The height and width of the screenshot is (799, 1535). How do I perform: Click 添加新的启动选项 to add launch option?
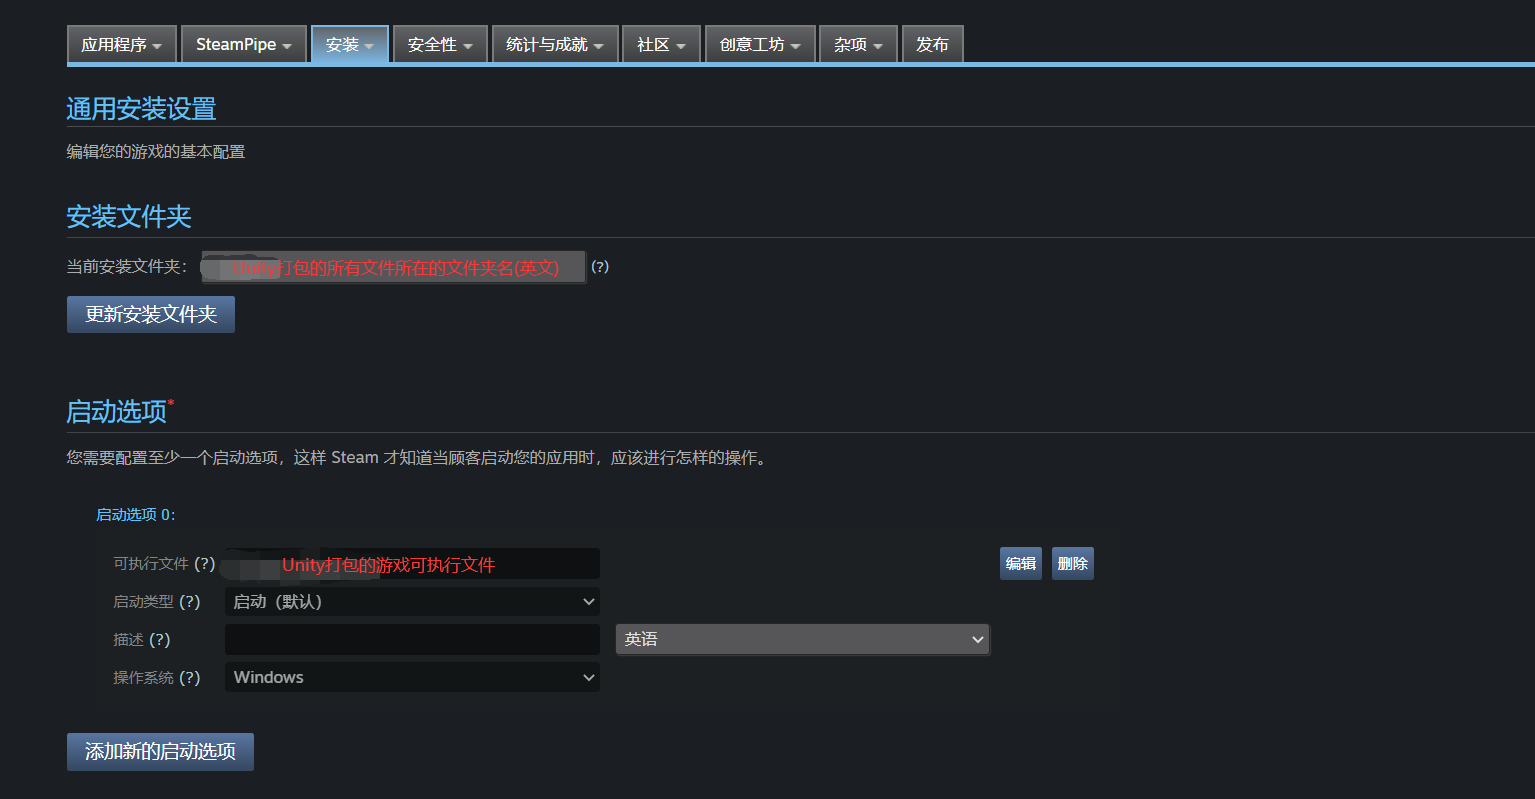pyautogui.click(x=160, y=752)
